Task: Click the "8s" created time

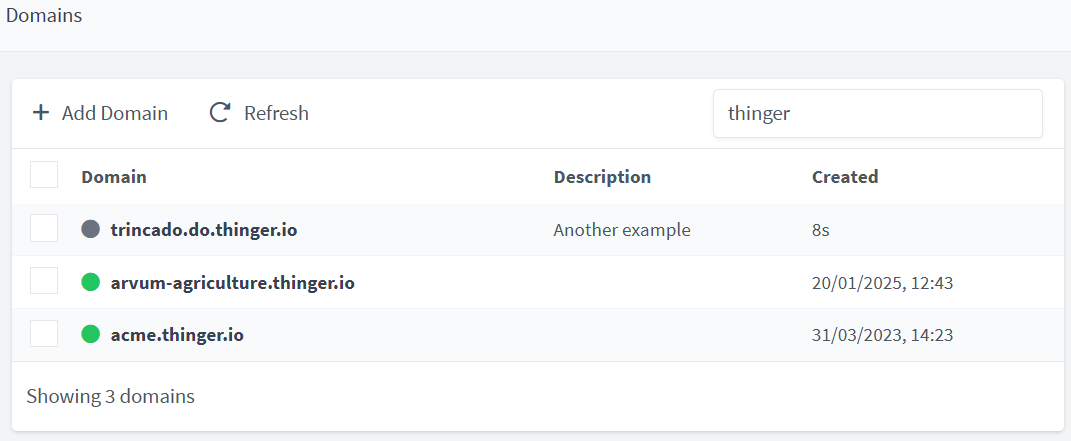Action: click(821, 230)
